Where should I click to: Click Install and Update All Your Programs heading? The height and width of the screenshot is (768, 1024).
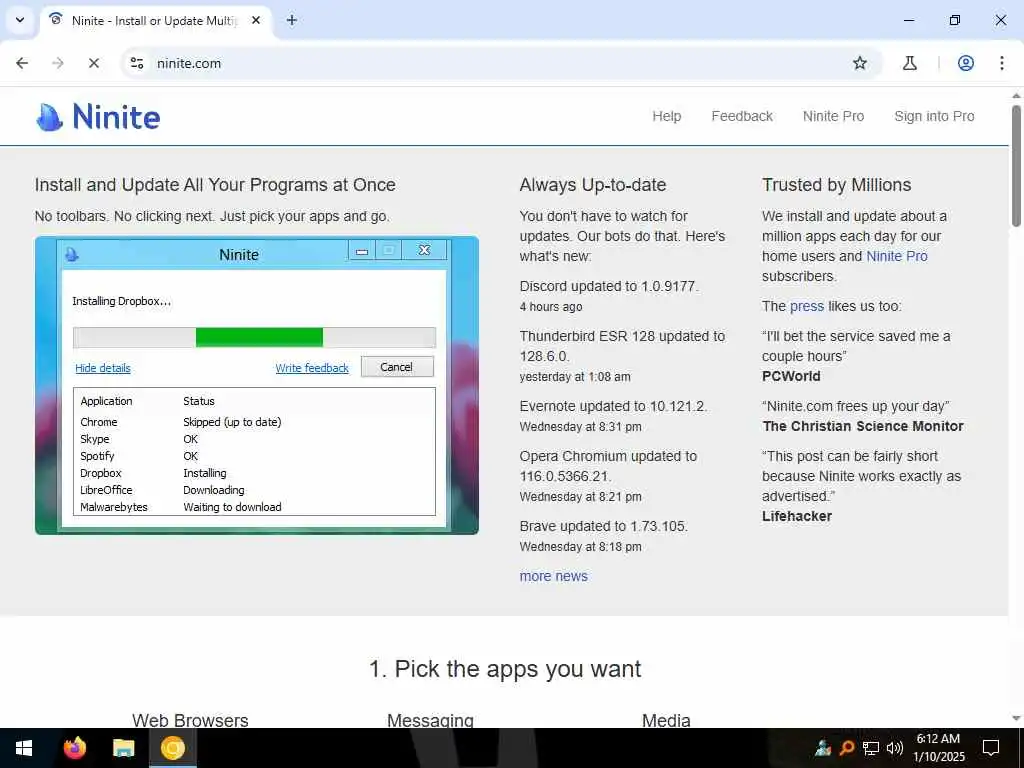pos(215,185)
